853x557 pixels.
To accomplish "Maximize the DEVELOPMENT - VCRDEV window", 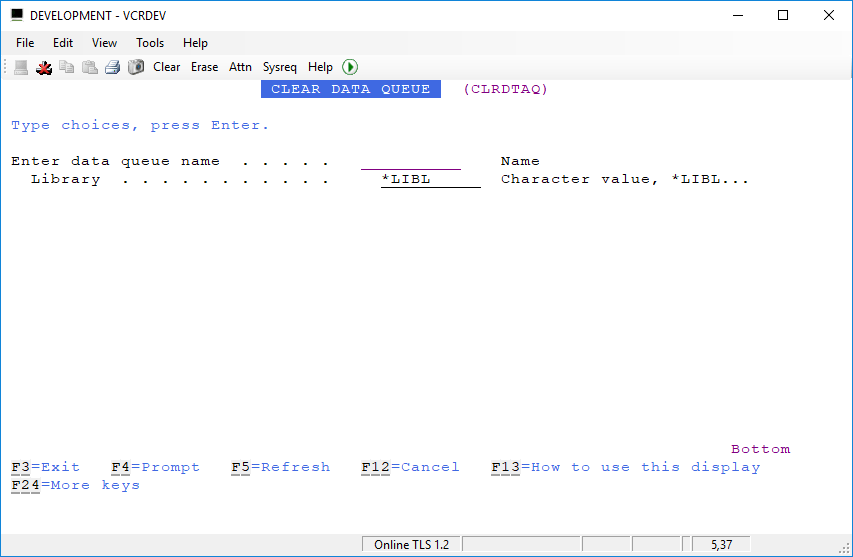I will point(783,15).
